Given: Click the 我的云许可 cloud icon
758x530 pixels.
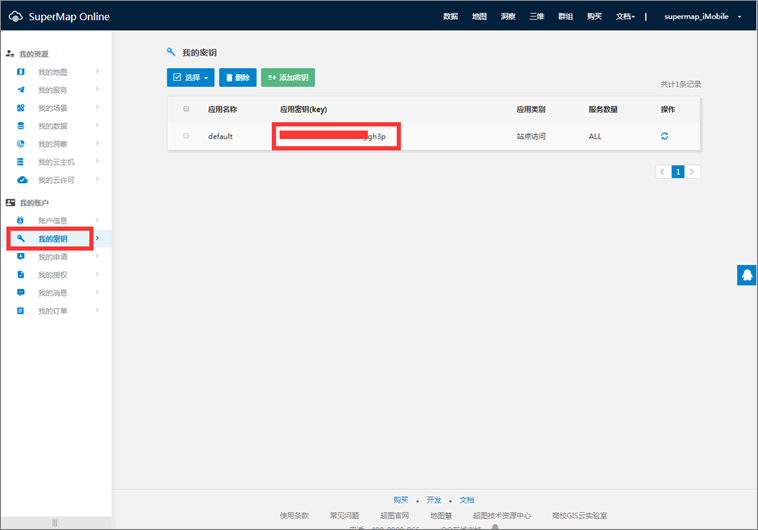Looking at the screenshot, I should 21,180.
